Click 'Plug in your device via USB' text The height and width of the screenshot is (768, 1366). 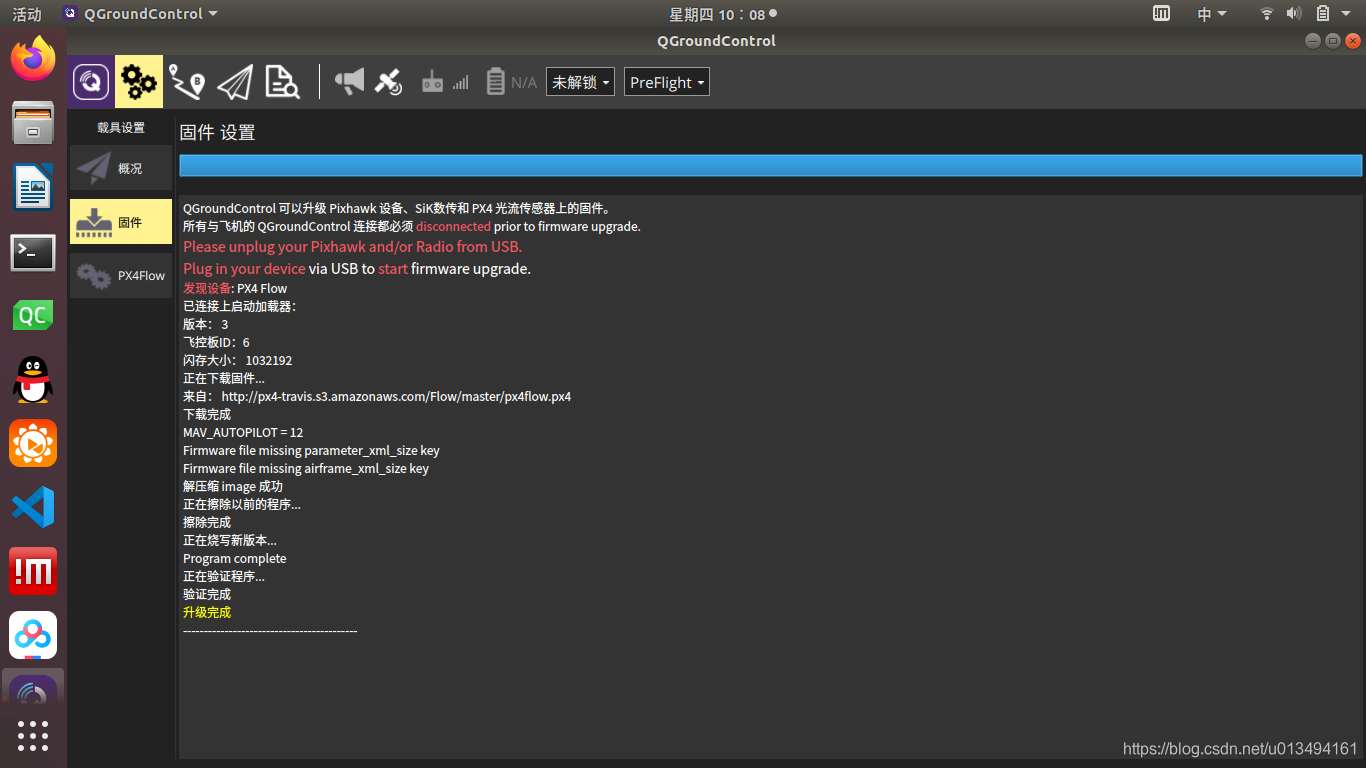(357, 268)
